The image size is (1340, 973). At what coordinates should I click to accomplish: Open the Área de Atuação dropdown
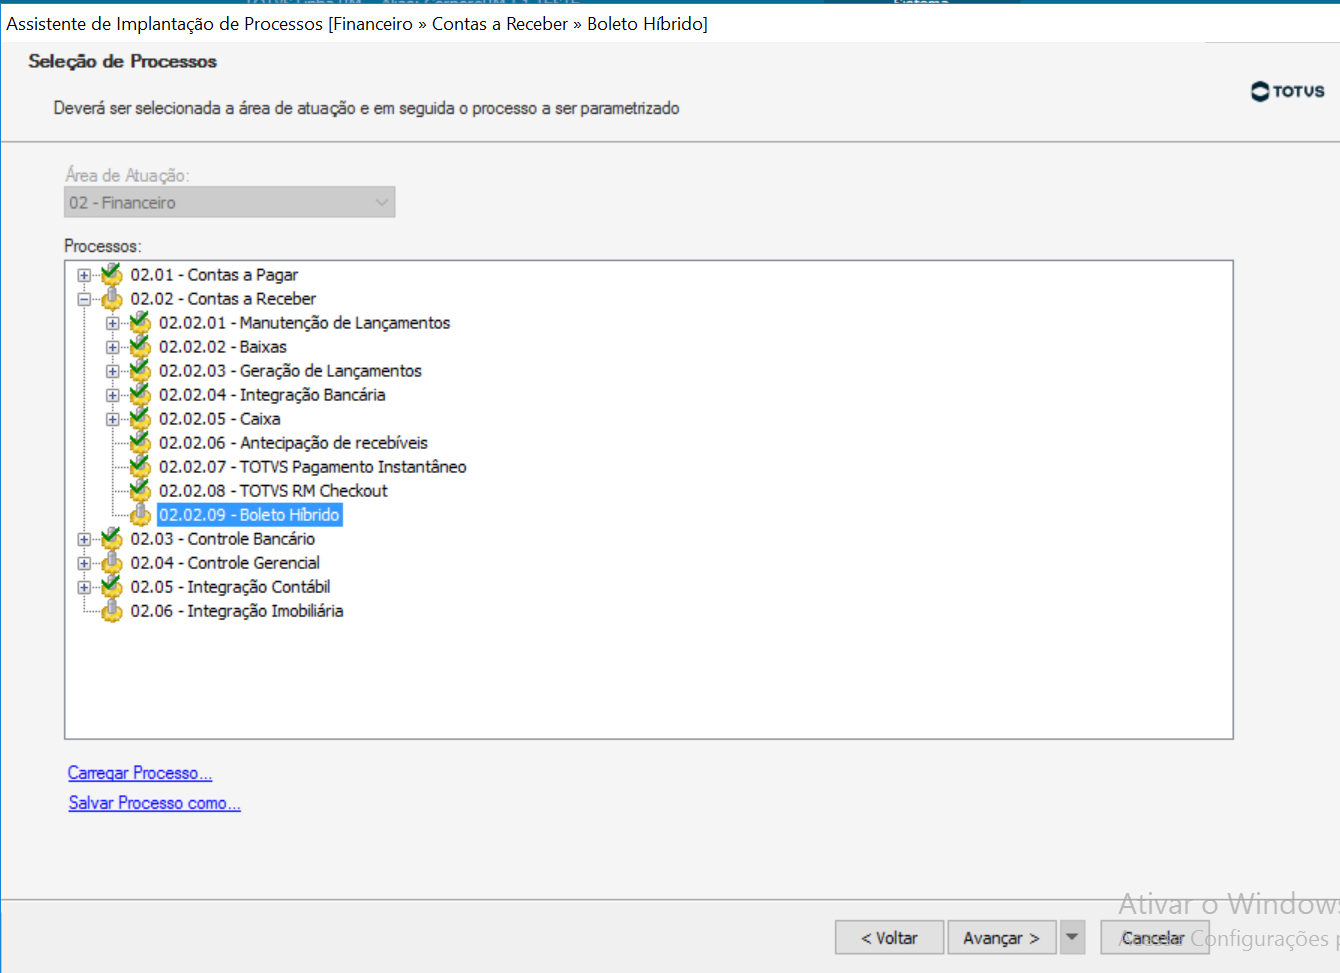(230, 202)
